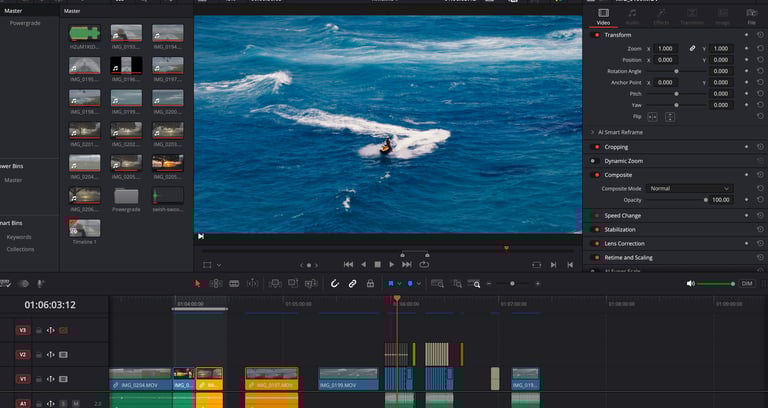The image size is (768, 408).
Task: Play the timeline forward
Action: click(x=391, y=264)
